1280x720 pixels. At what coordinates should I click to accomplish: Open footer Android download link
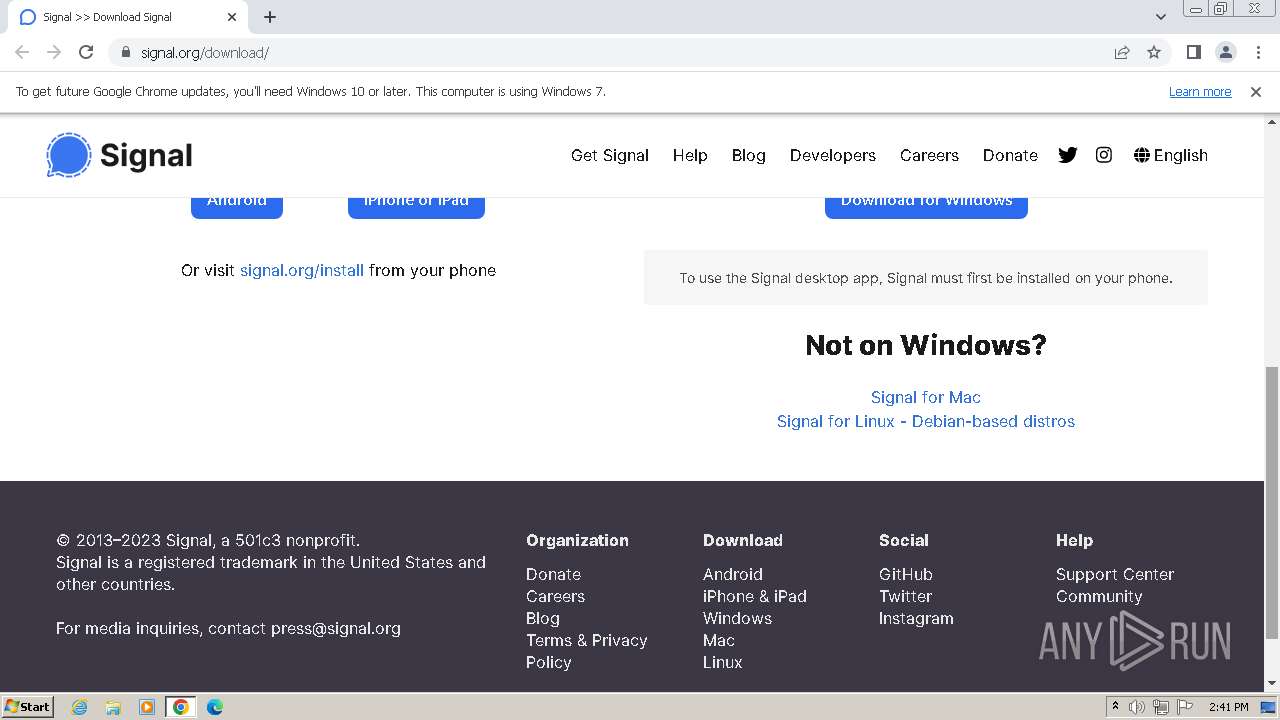click(733, 574)
